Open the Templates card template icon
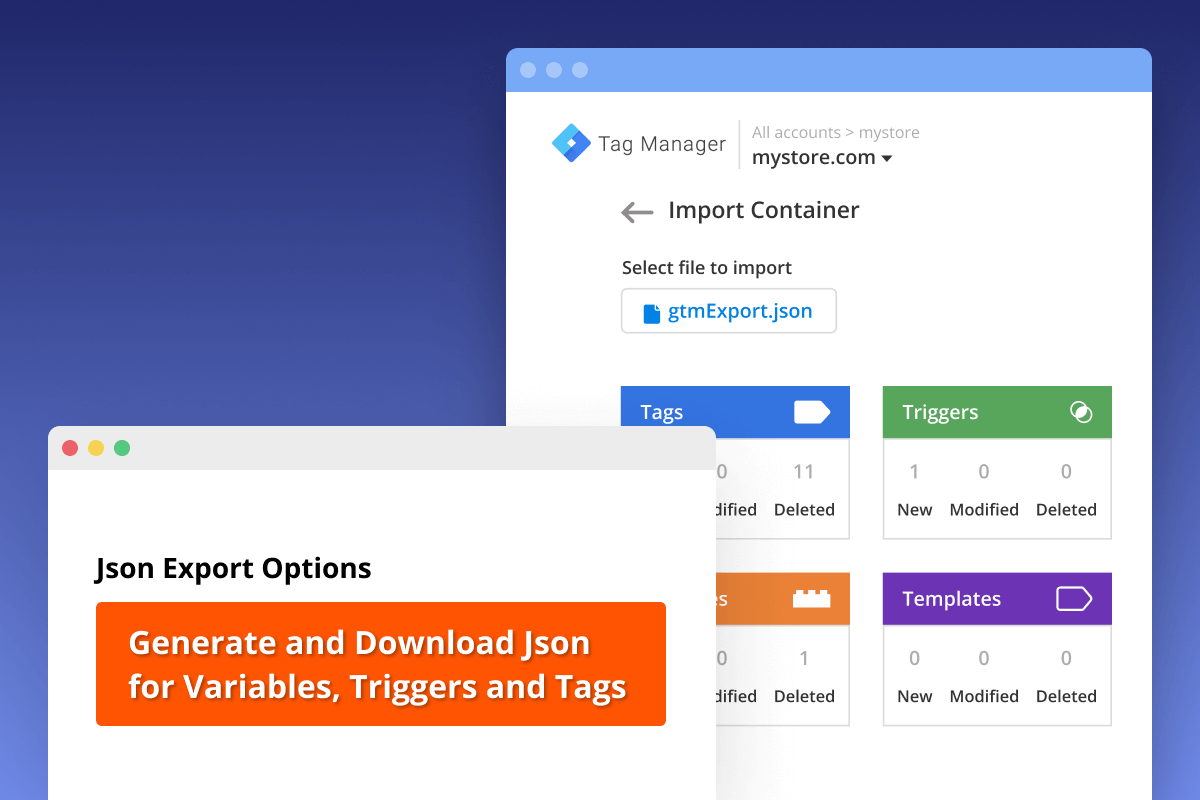 pos(1074,598)
